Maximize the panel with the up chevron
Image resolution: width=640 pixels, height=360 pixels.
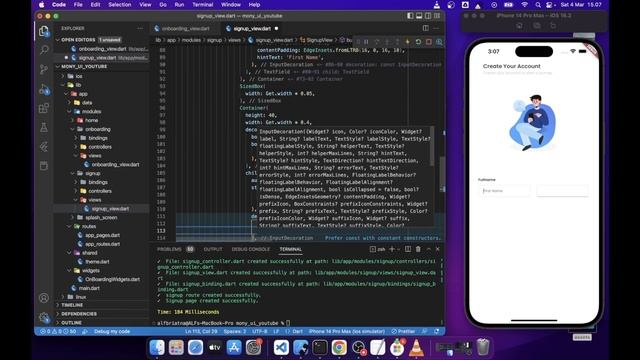click(428, 249)
